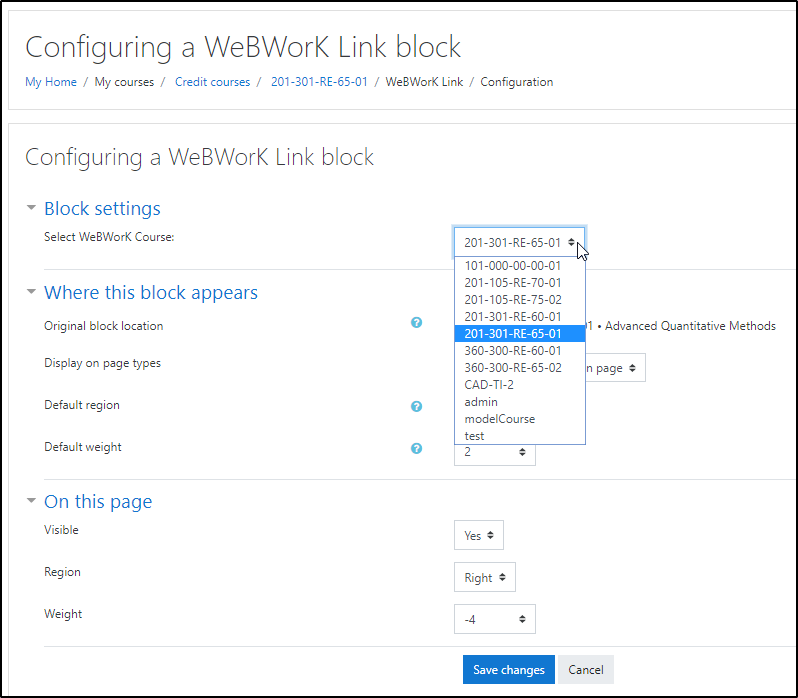This screenshot has width=798, height=698.
Task: Click help icon beside Default region
Action: [417, 406]
